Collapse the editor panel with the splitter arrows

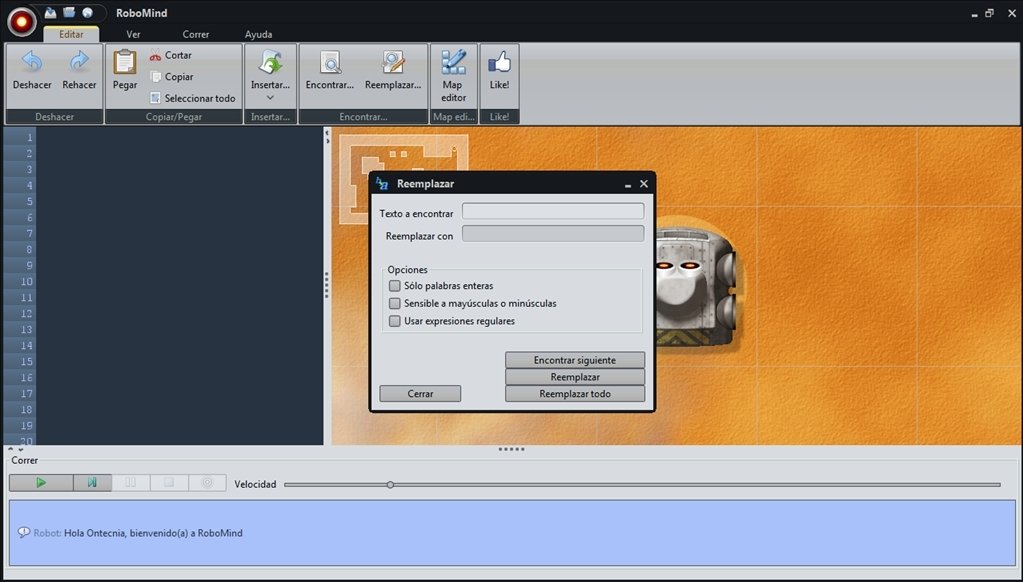(x=327, y=135)
